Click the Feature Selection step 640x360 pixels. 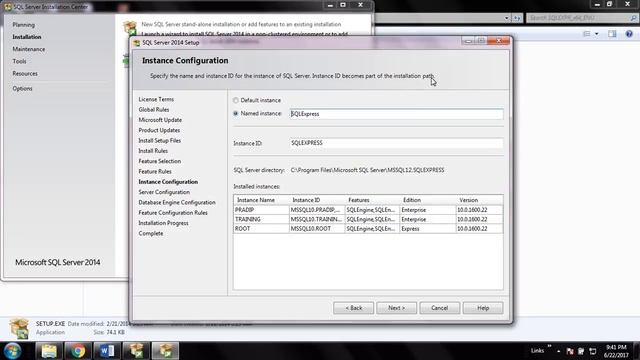(160, 161)
